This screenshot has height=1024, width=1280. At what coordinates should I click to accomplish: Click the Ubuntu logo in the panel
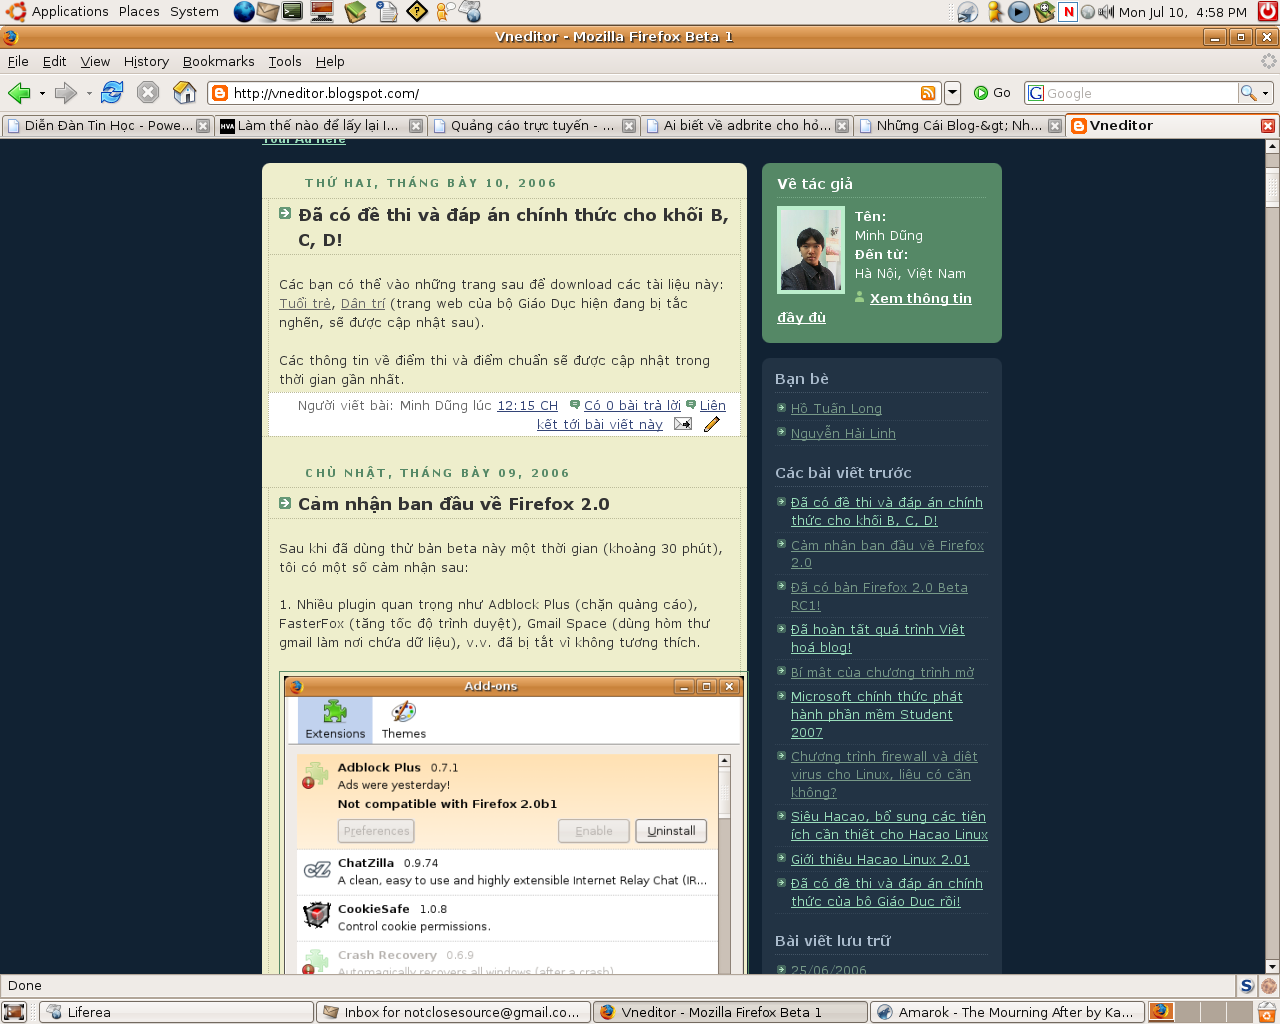(x=15, y=12)
